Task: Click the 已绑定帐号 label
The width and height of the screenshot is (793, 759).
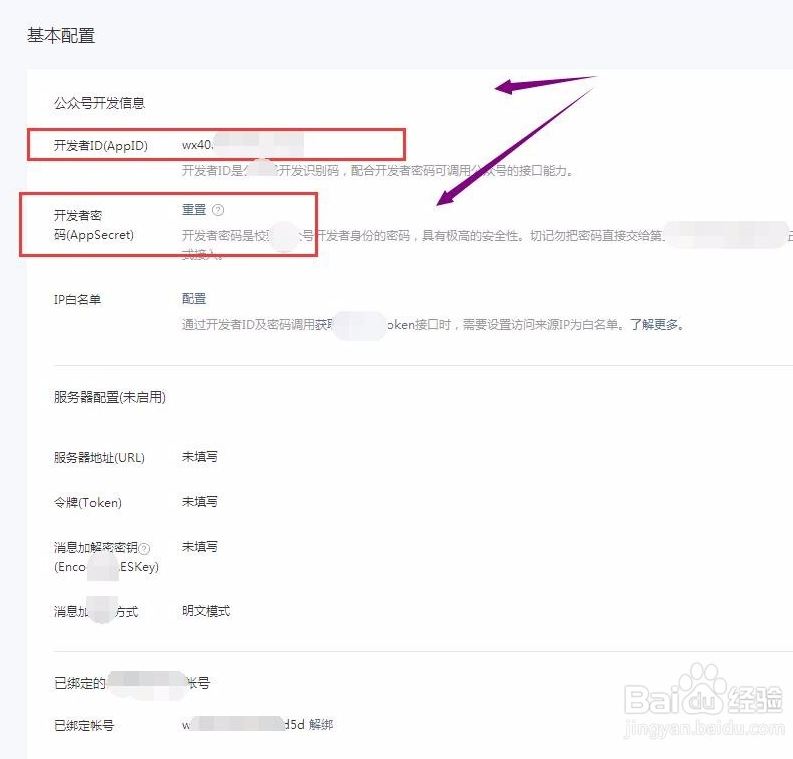Action: pos(84,725)
